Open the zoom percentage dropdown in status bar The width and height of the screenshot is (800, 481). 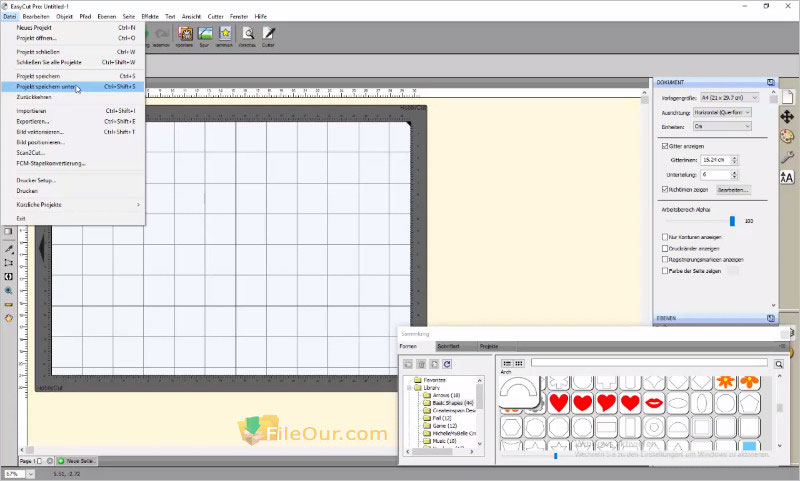pyautogui.click(x=31, y=474)
